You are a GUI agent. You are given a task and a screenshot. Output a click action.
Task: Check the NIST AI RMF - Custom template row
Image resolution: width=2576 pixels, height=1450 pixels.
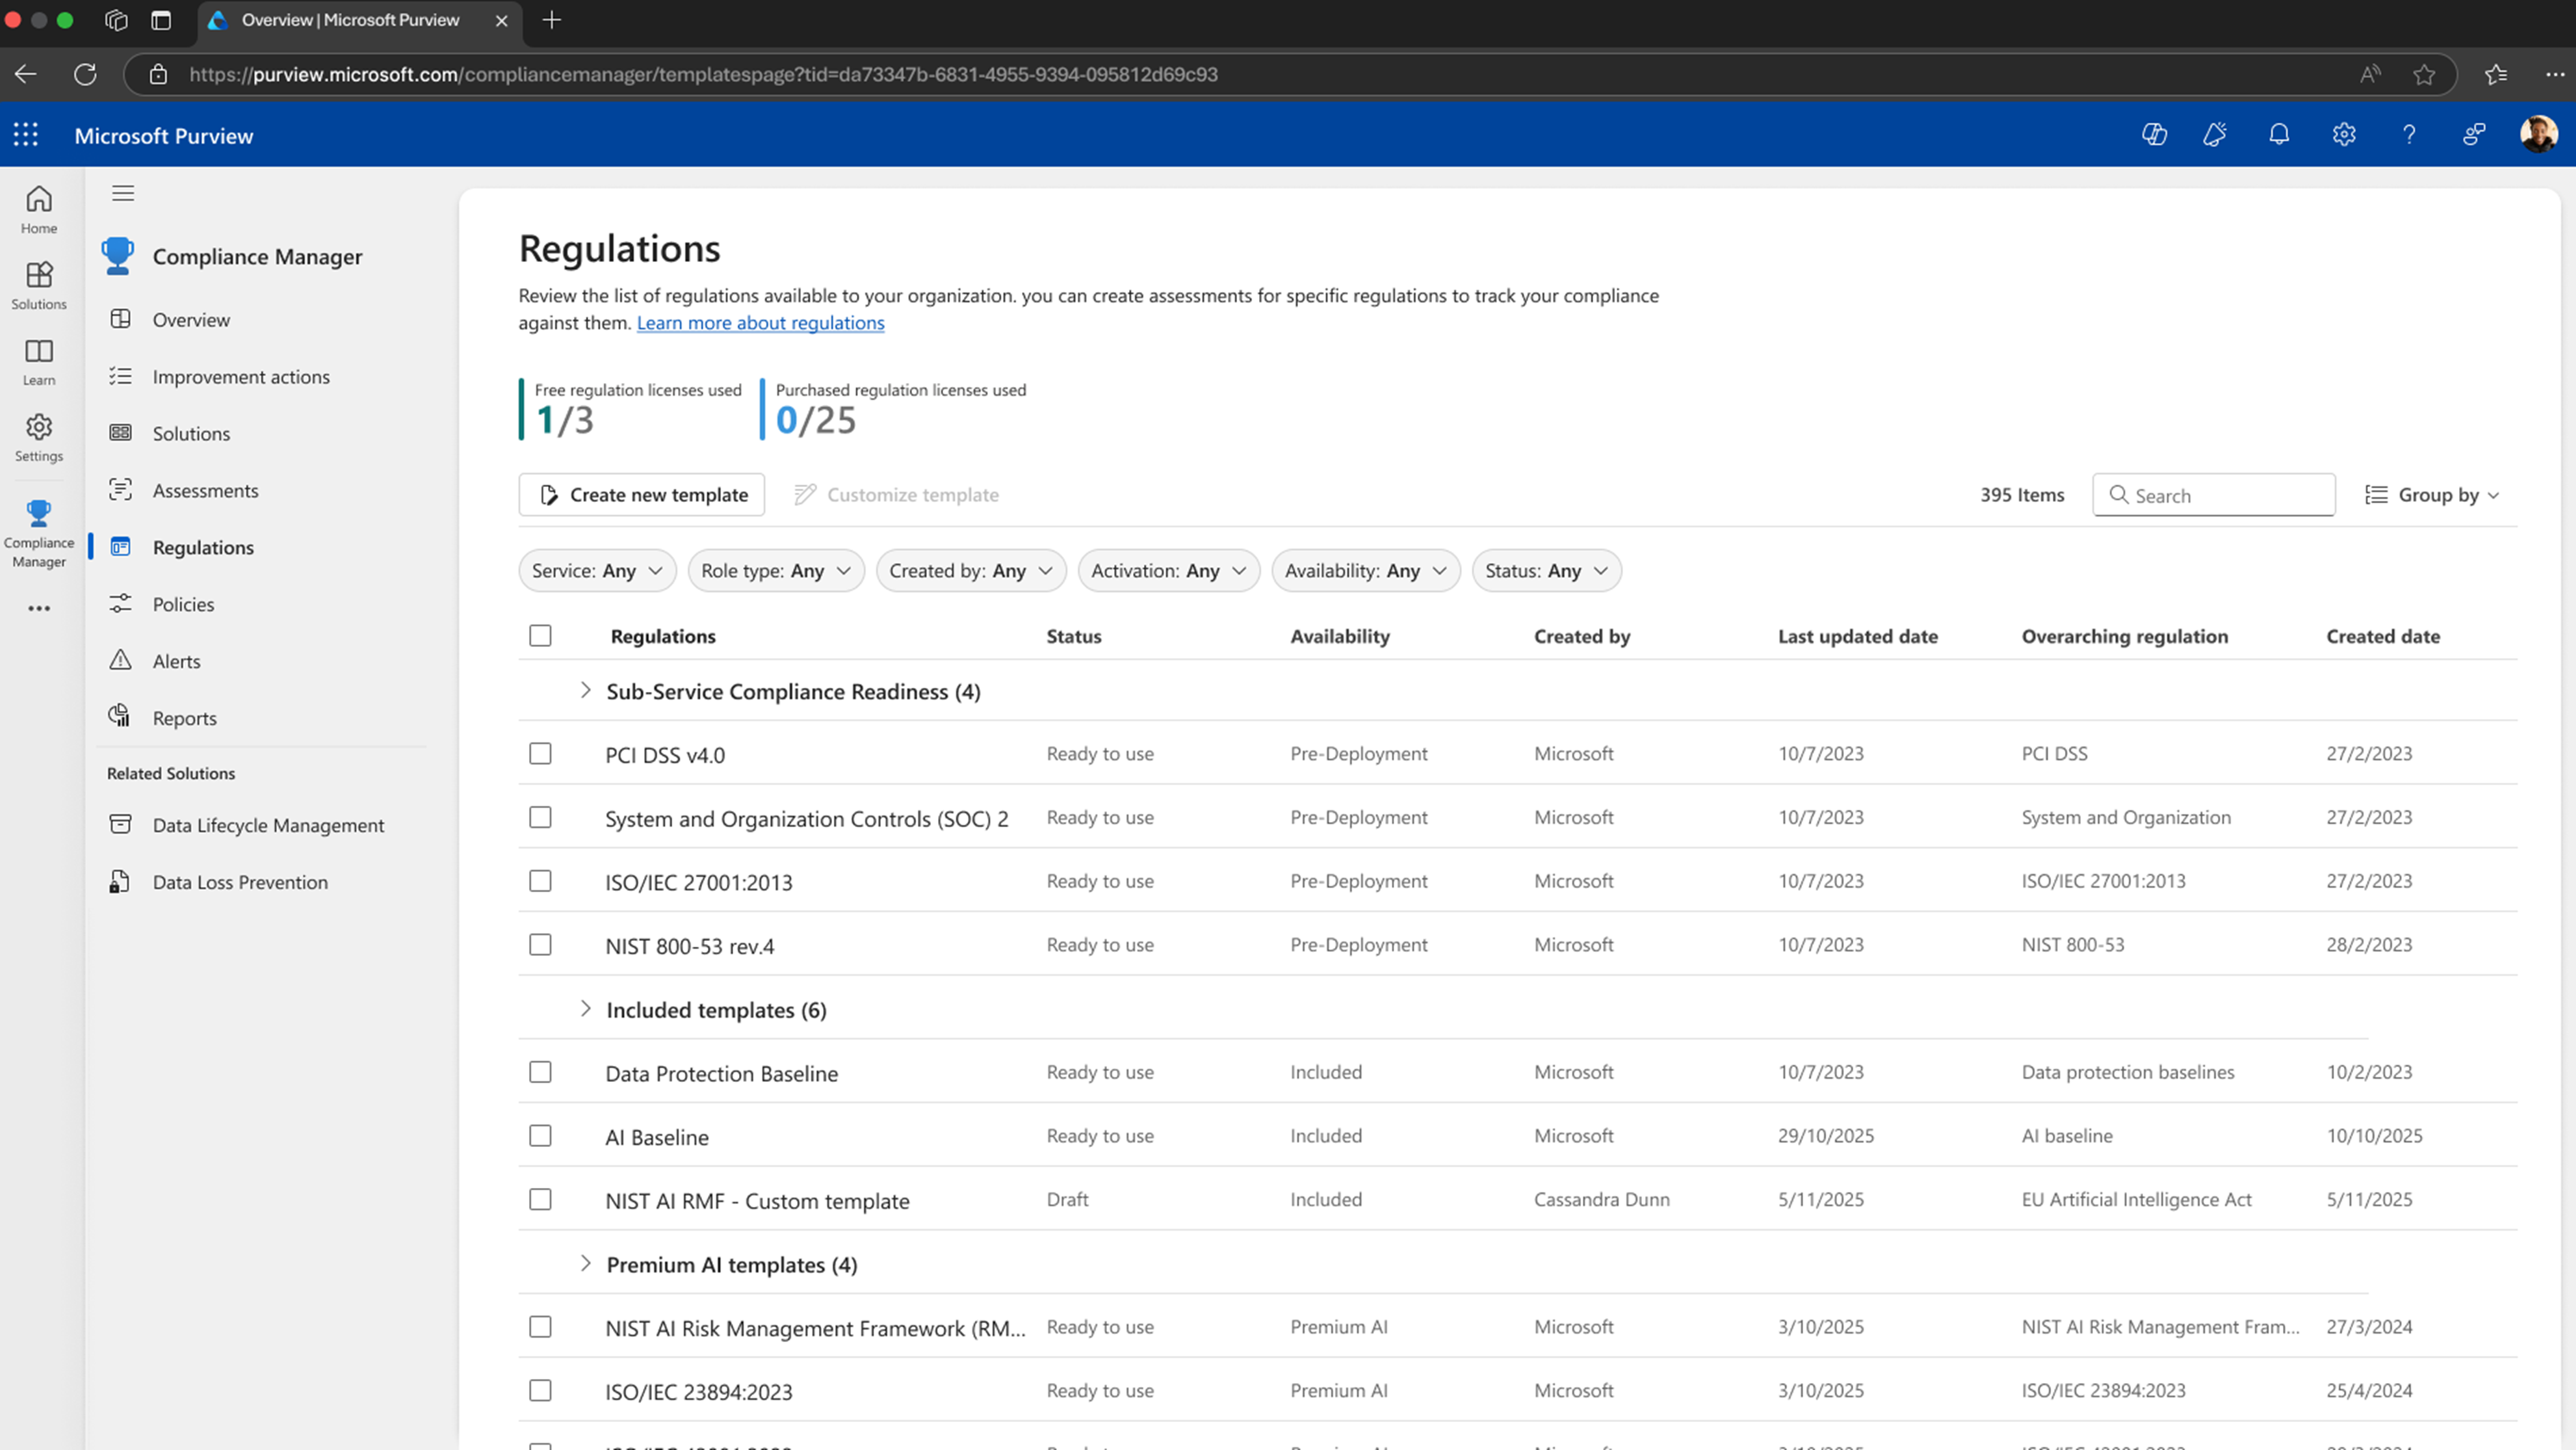tap(540, 1199)
